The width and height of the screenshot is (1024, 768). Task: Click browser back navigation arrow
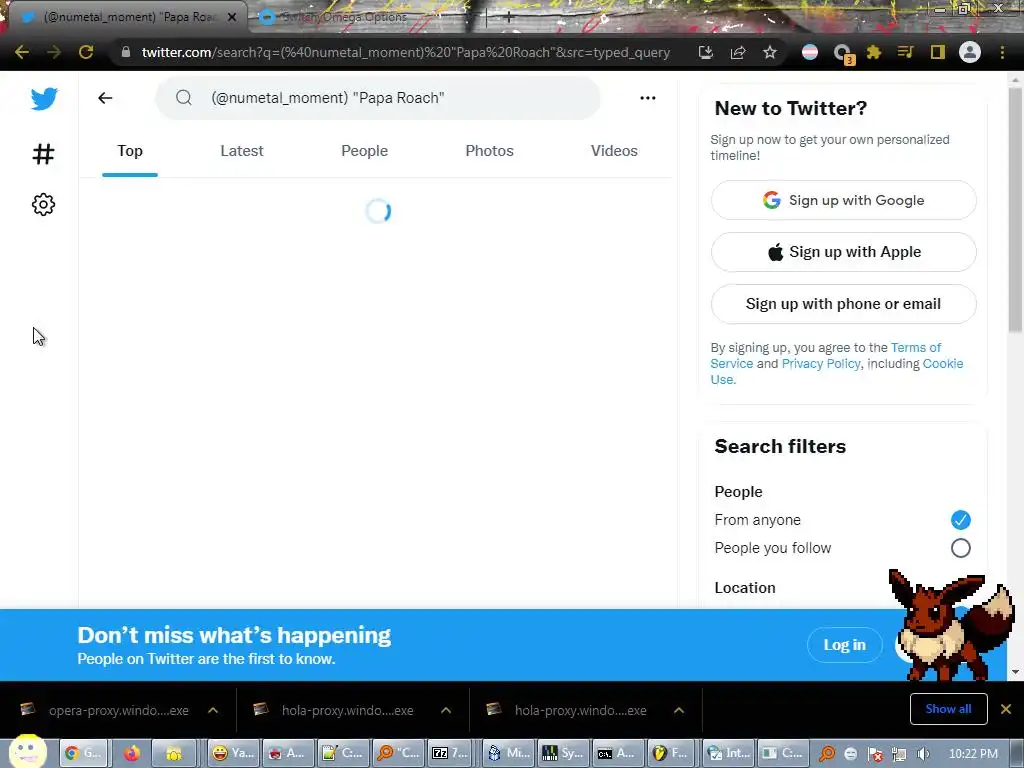pos(22,52)
